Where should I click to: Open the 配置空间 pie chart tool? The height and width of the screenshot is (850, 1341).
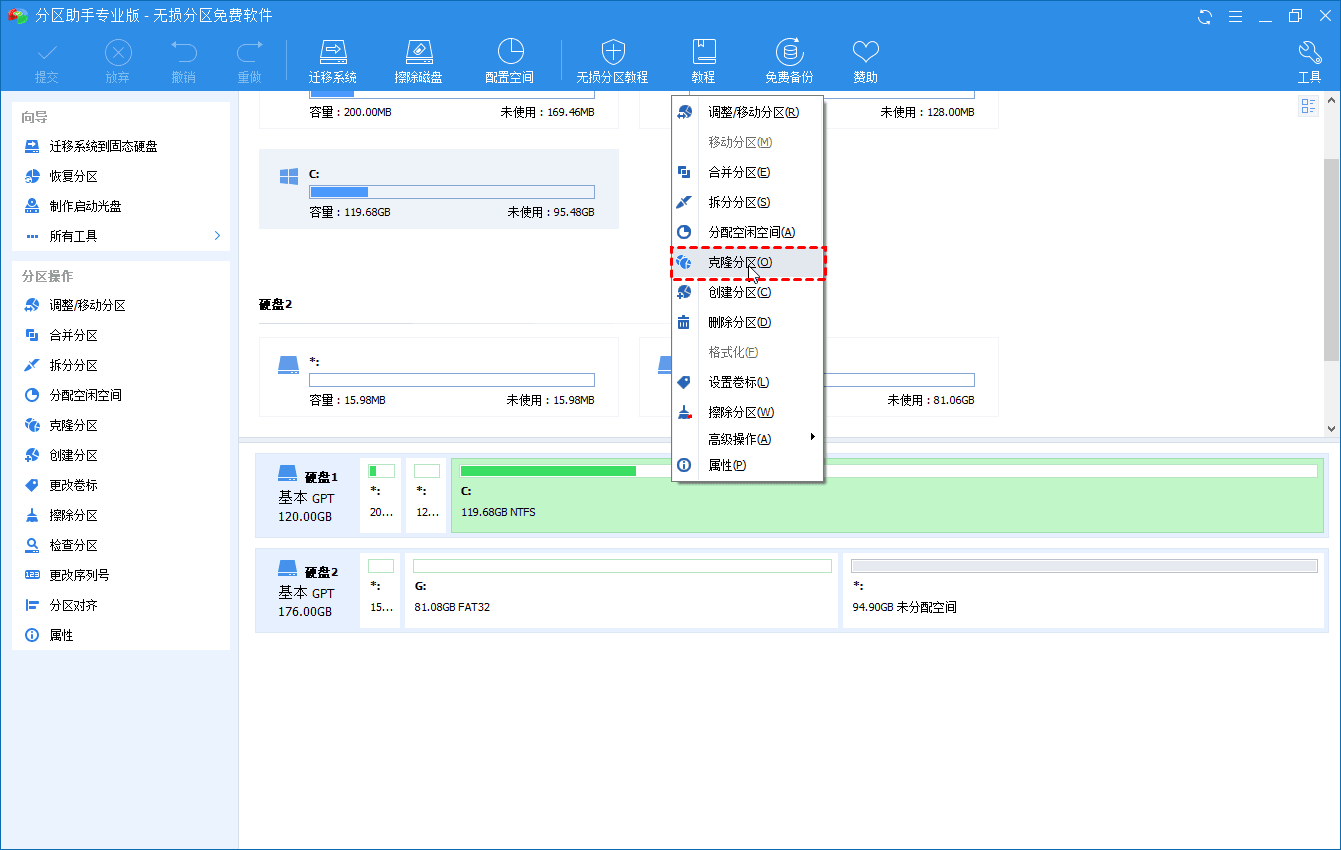point(510,54)
